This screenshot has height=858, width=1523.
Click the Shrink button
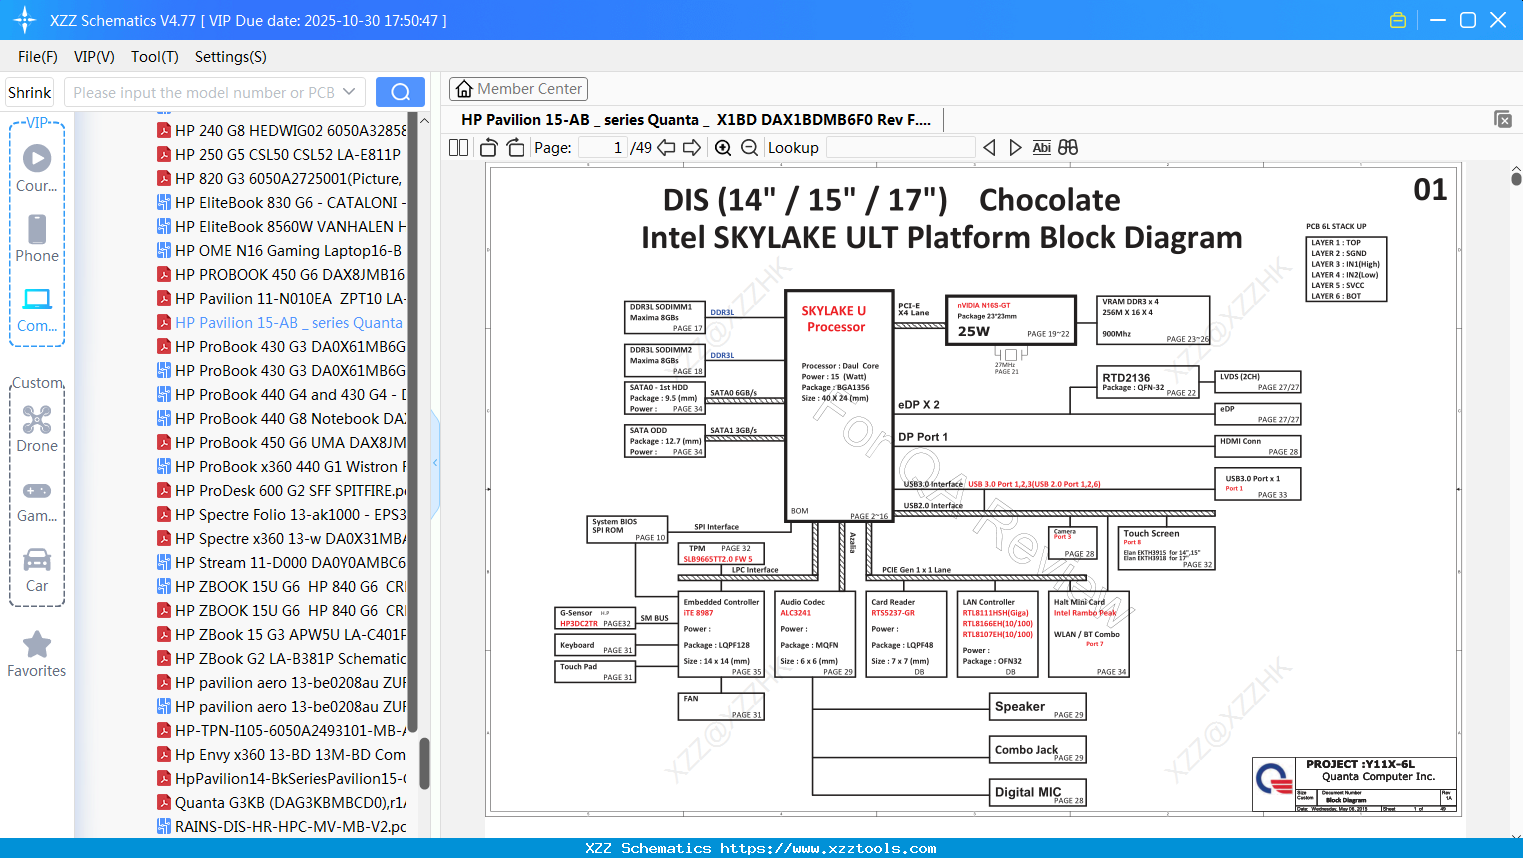(30, 92)
